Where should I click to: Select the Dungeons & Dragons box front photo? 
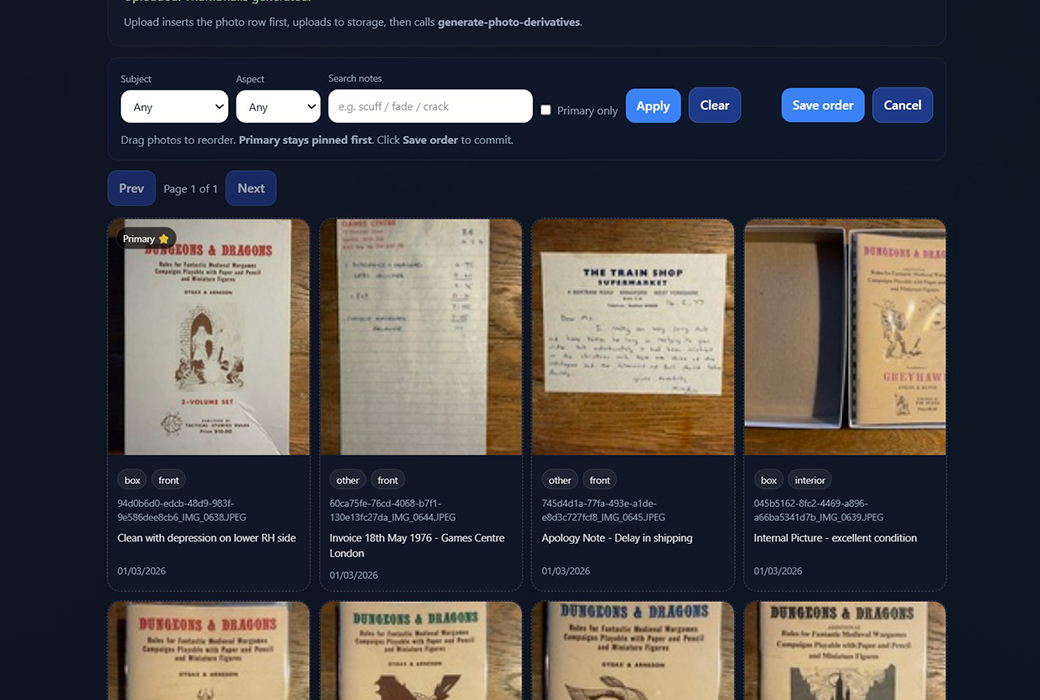point(209,337)
